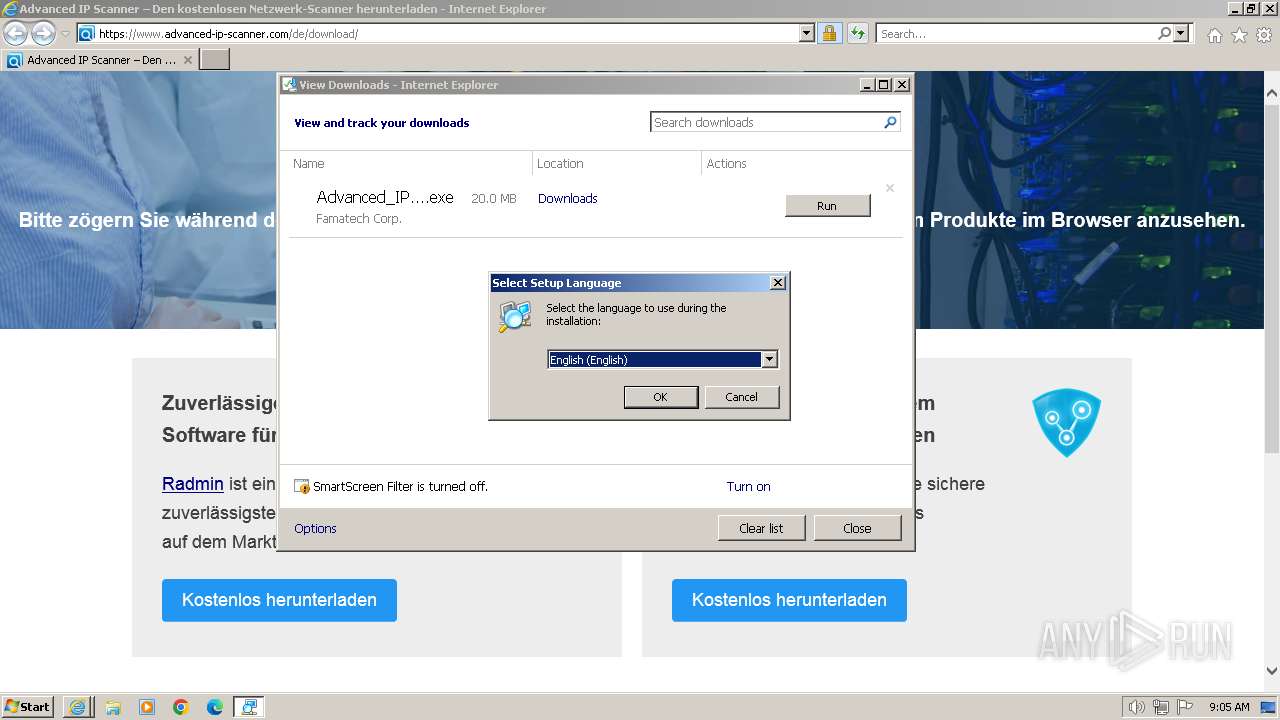Close the View Downloads window via Close button

click(x=857, y=528)
